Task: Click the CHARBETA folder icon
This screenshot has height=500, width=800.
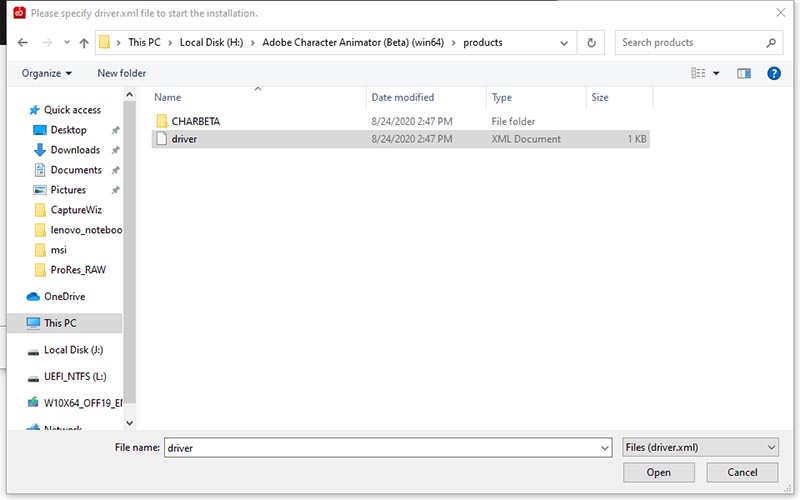Action: [162, 121]
